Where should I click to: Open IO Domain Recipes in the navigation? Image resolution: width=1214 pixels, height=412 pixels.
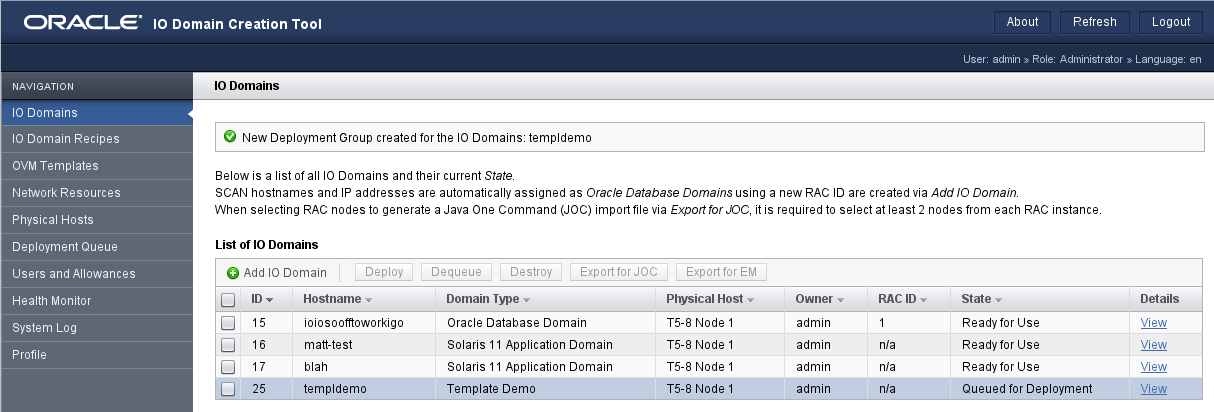(x=66, y=139)
